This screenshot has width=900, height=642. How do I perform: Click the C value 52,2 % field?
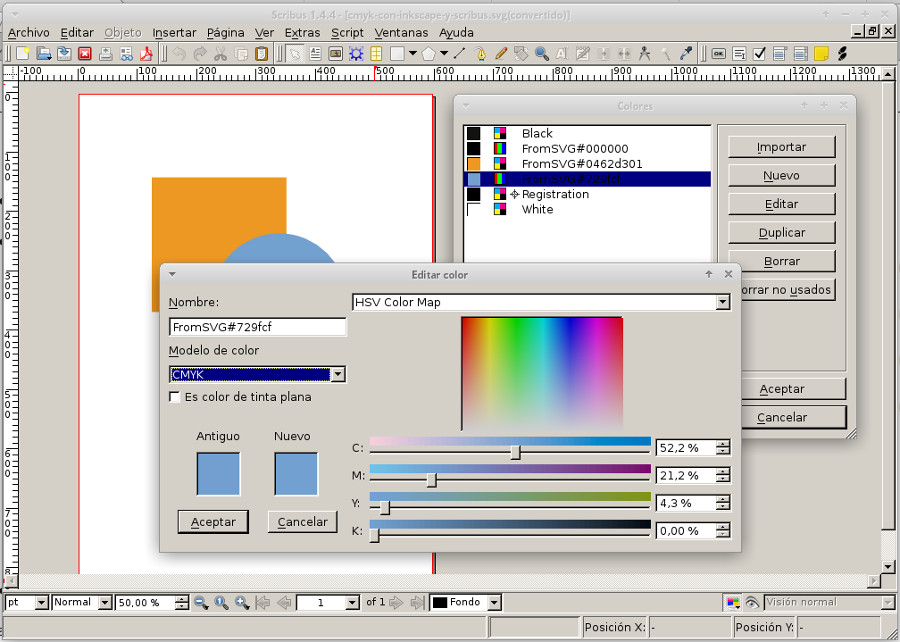(686, 448)
